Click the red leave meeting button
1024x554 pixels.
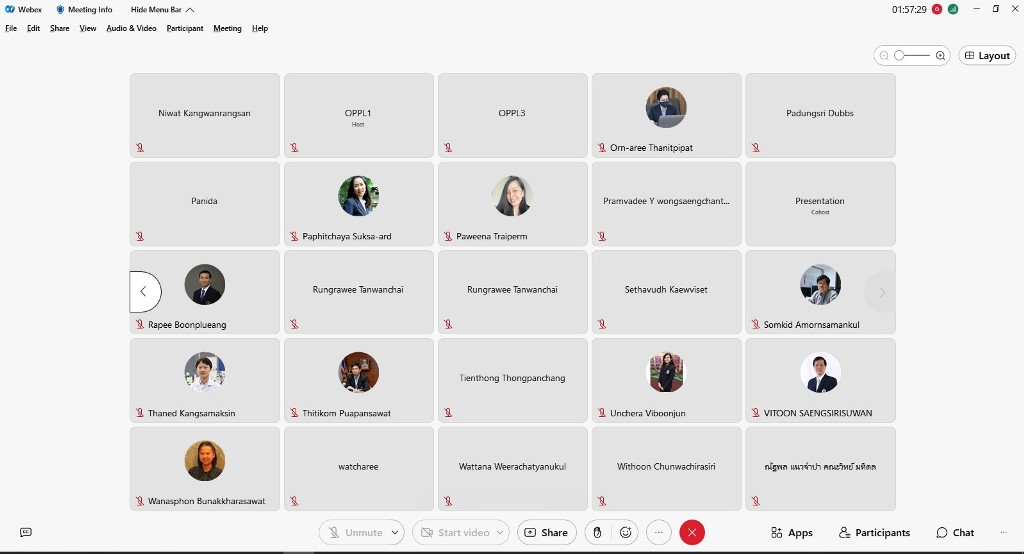[x=692, y=533]
